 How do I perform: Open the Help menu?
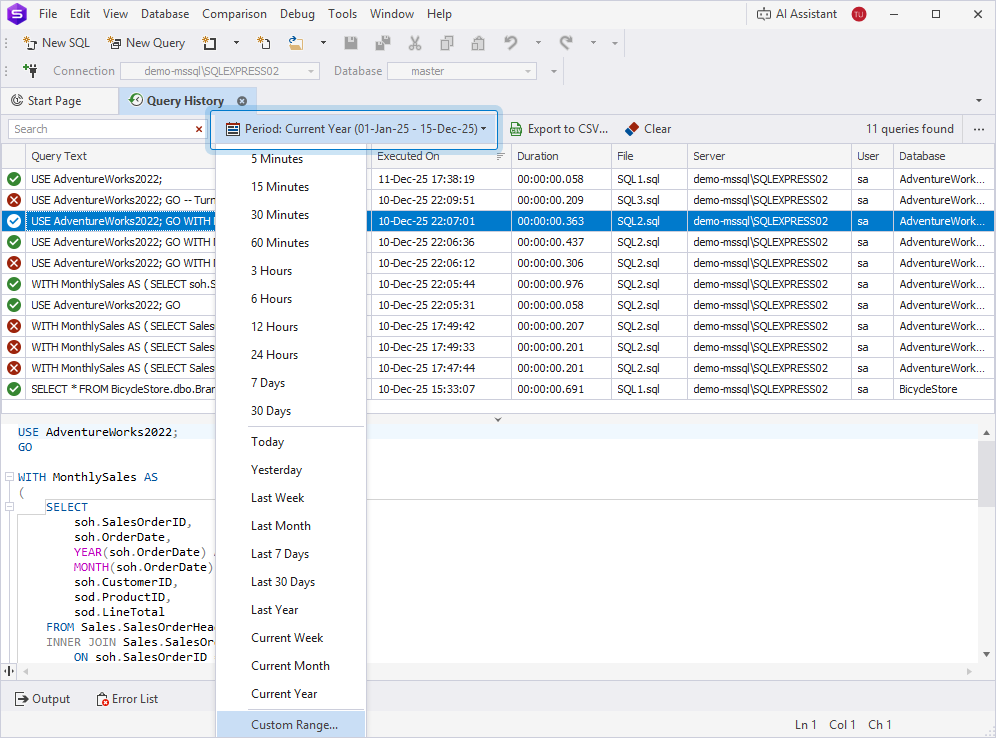(439, 14)
